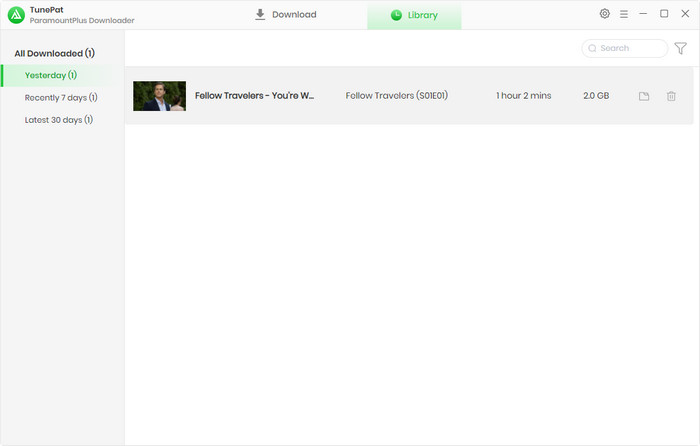This screenshot has height=446, width=700.
Task: Open output folder for Fellow Travelers
Action: [x=644, y=96]
